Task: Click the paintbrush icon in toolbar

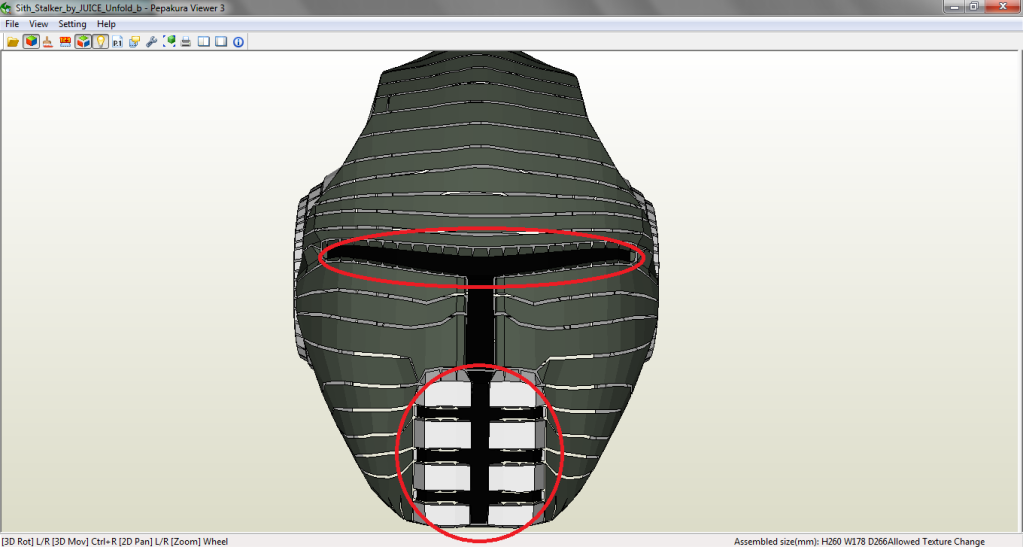Action: (x=48, y=42)
